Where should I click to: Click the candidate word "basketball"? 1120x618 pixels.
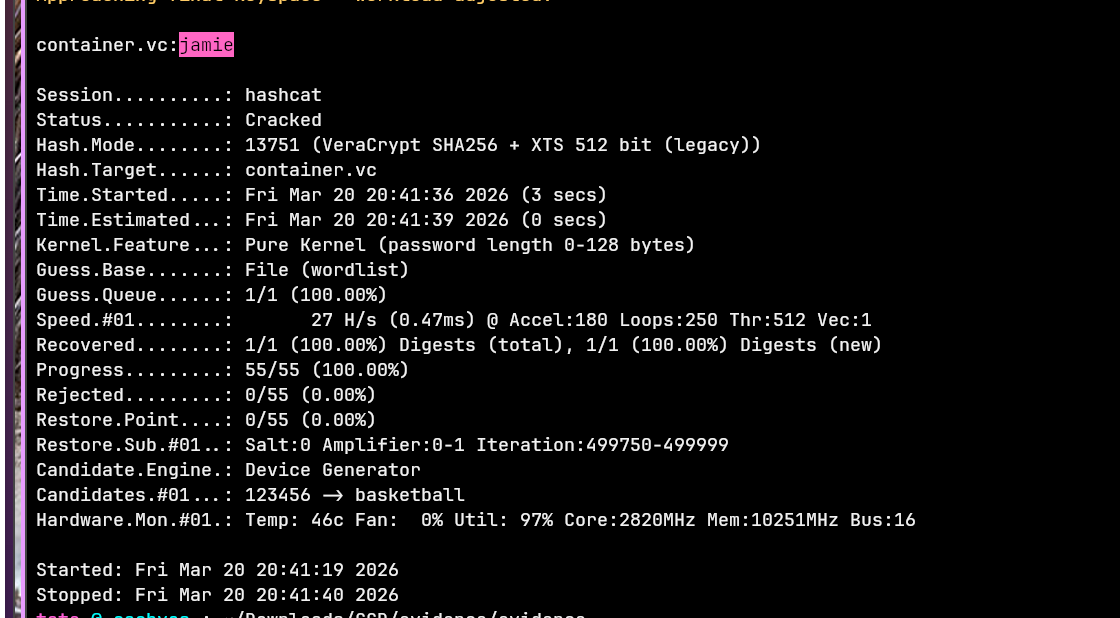[410, 495]
